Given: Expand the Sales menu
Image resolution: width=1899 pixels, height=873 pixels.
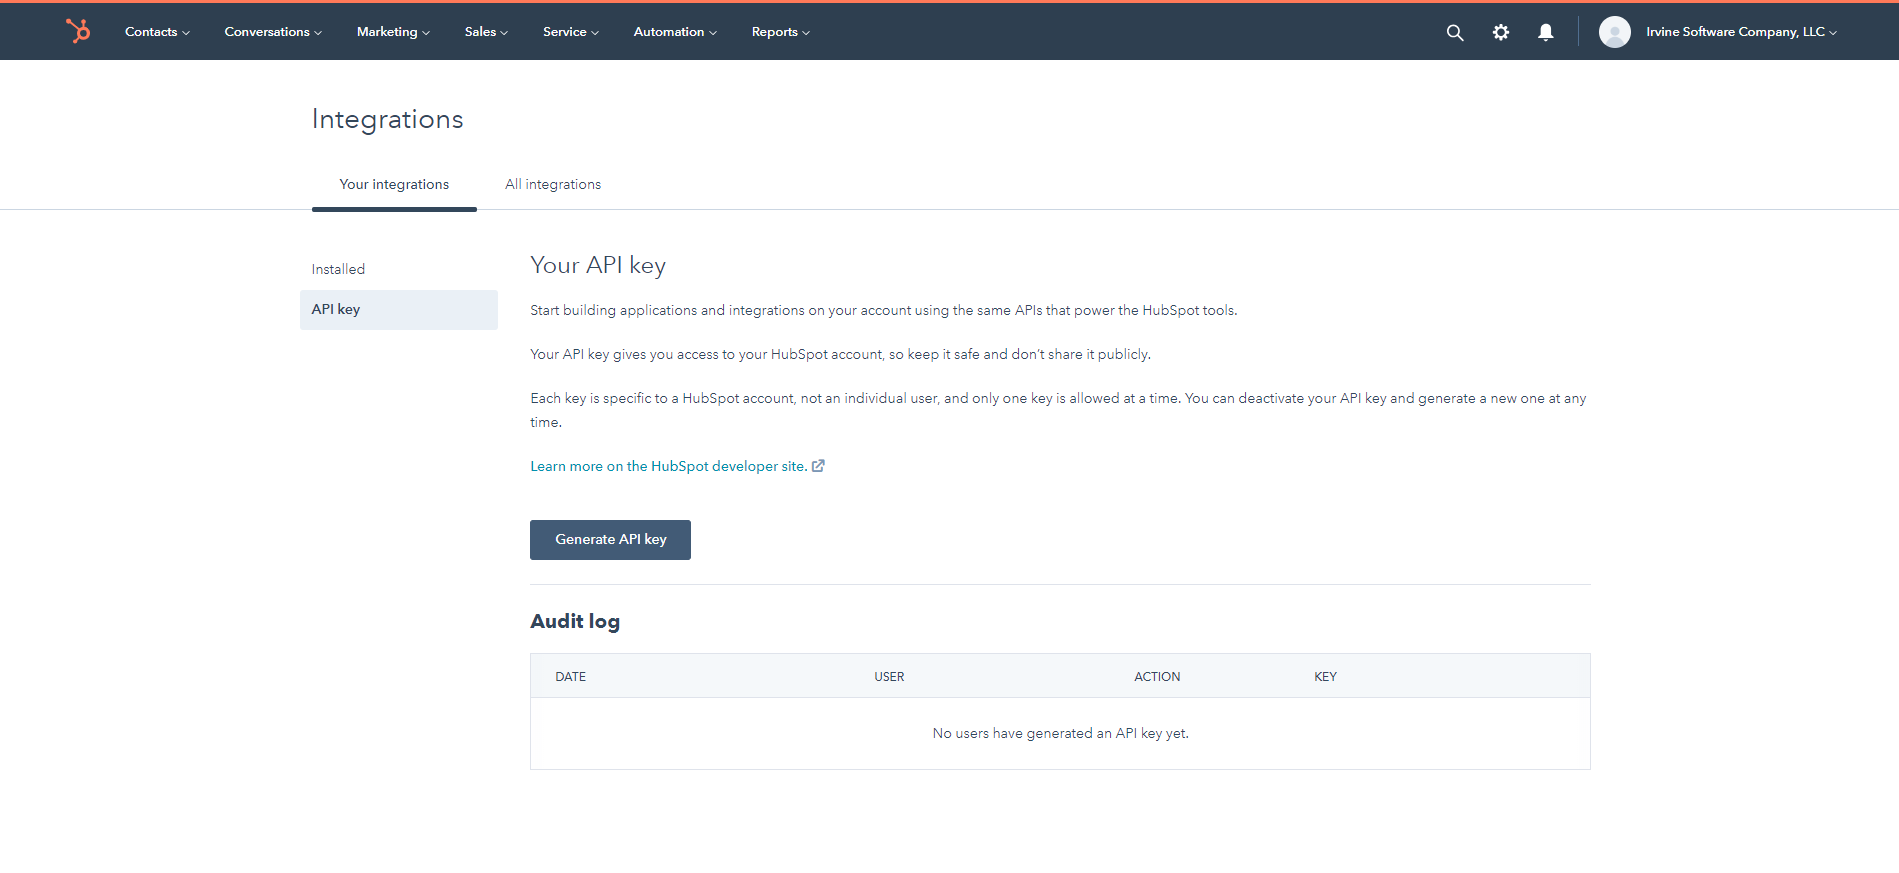Looking at the screenshot, I should click(x=486, y=32).
